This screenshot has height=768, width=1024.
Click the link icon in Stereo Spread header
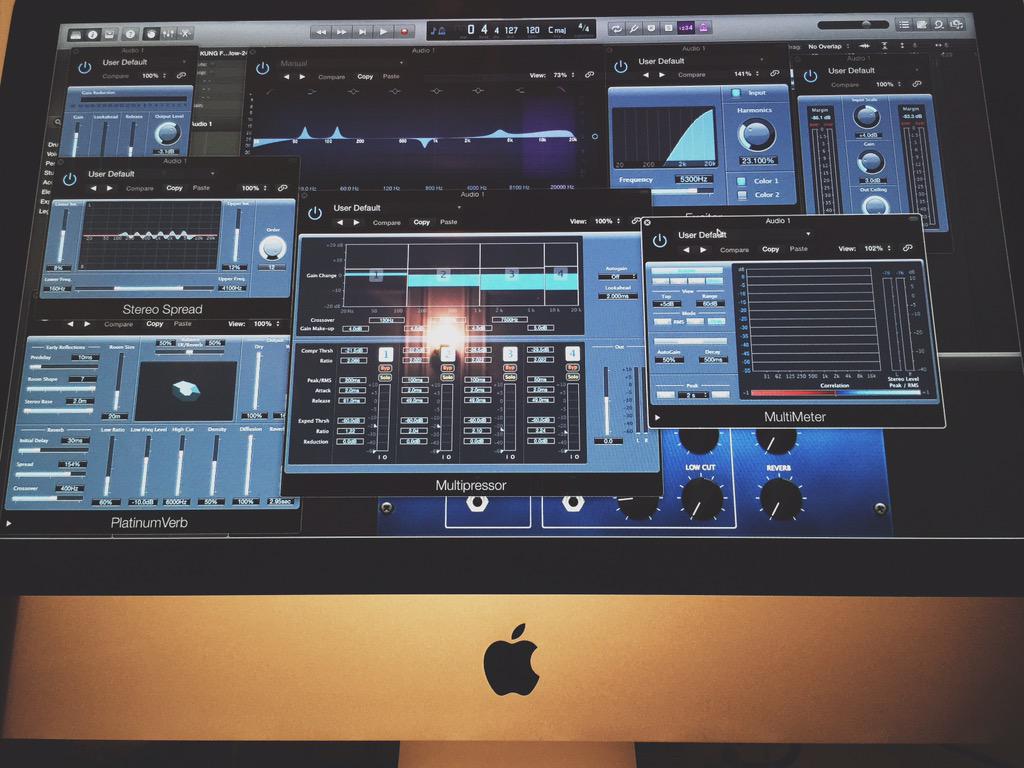(x=282, y=188)
